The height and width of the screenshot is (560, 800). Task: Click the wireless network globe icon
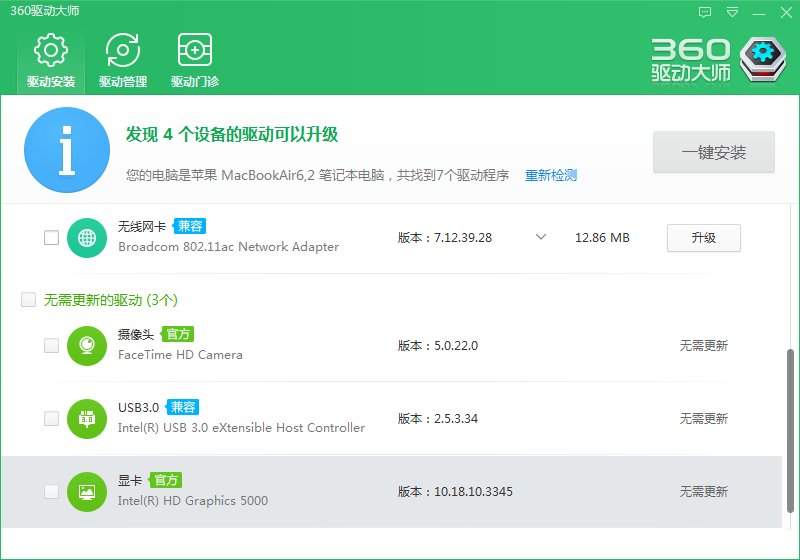87,238
